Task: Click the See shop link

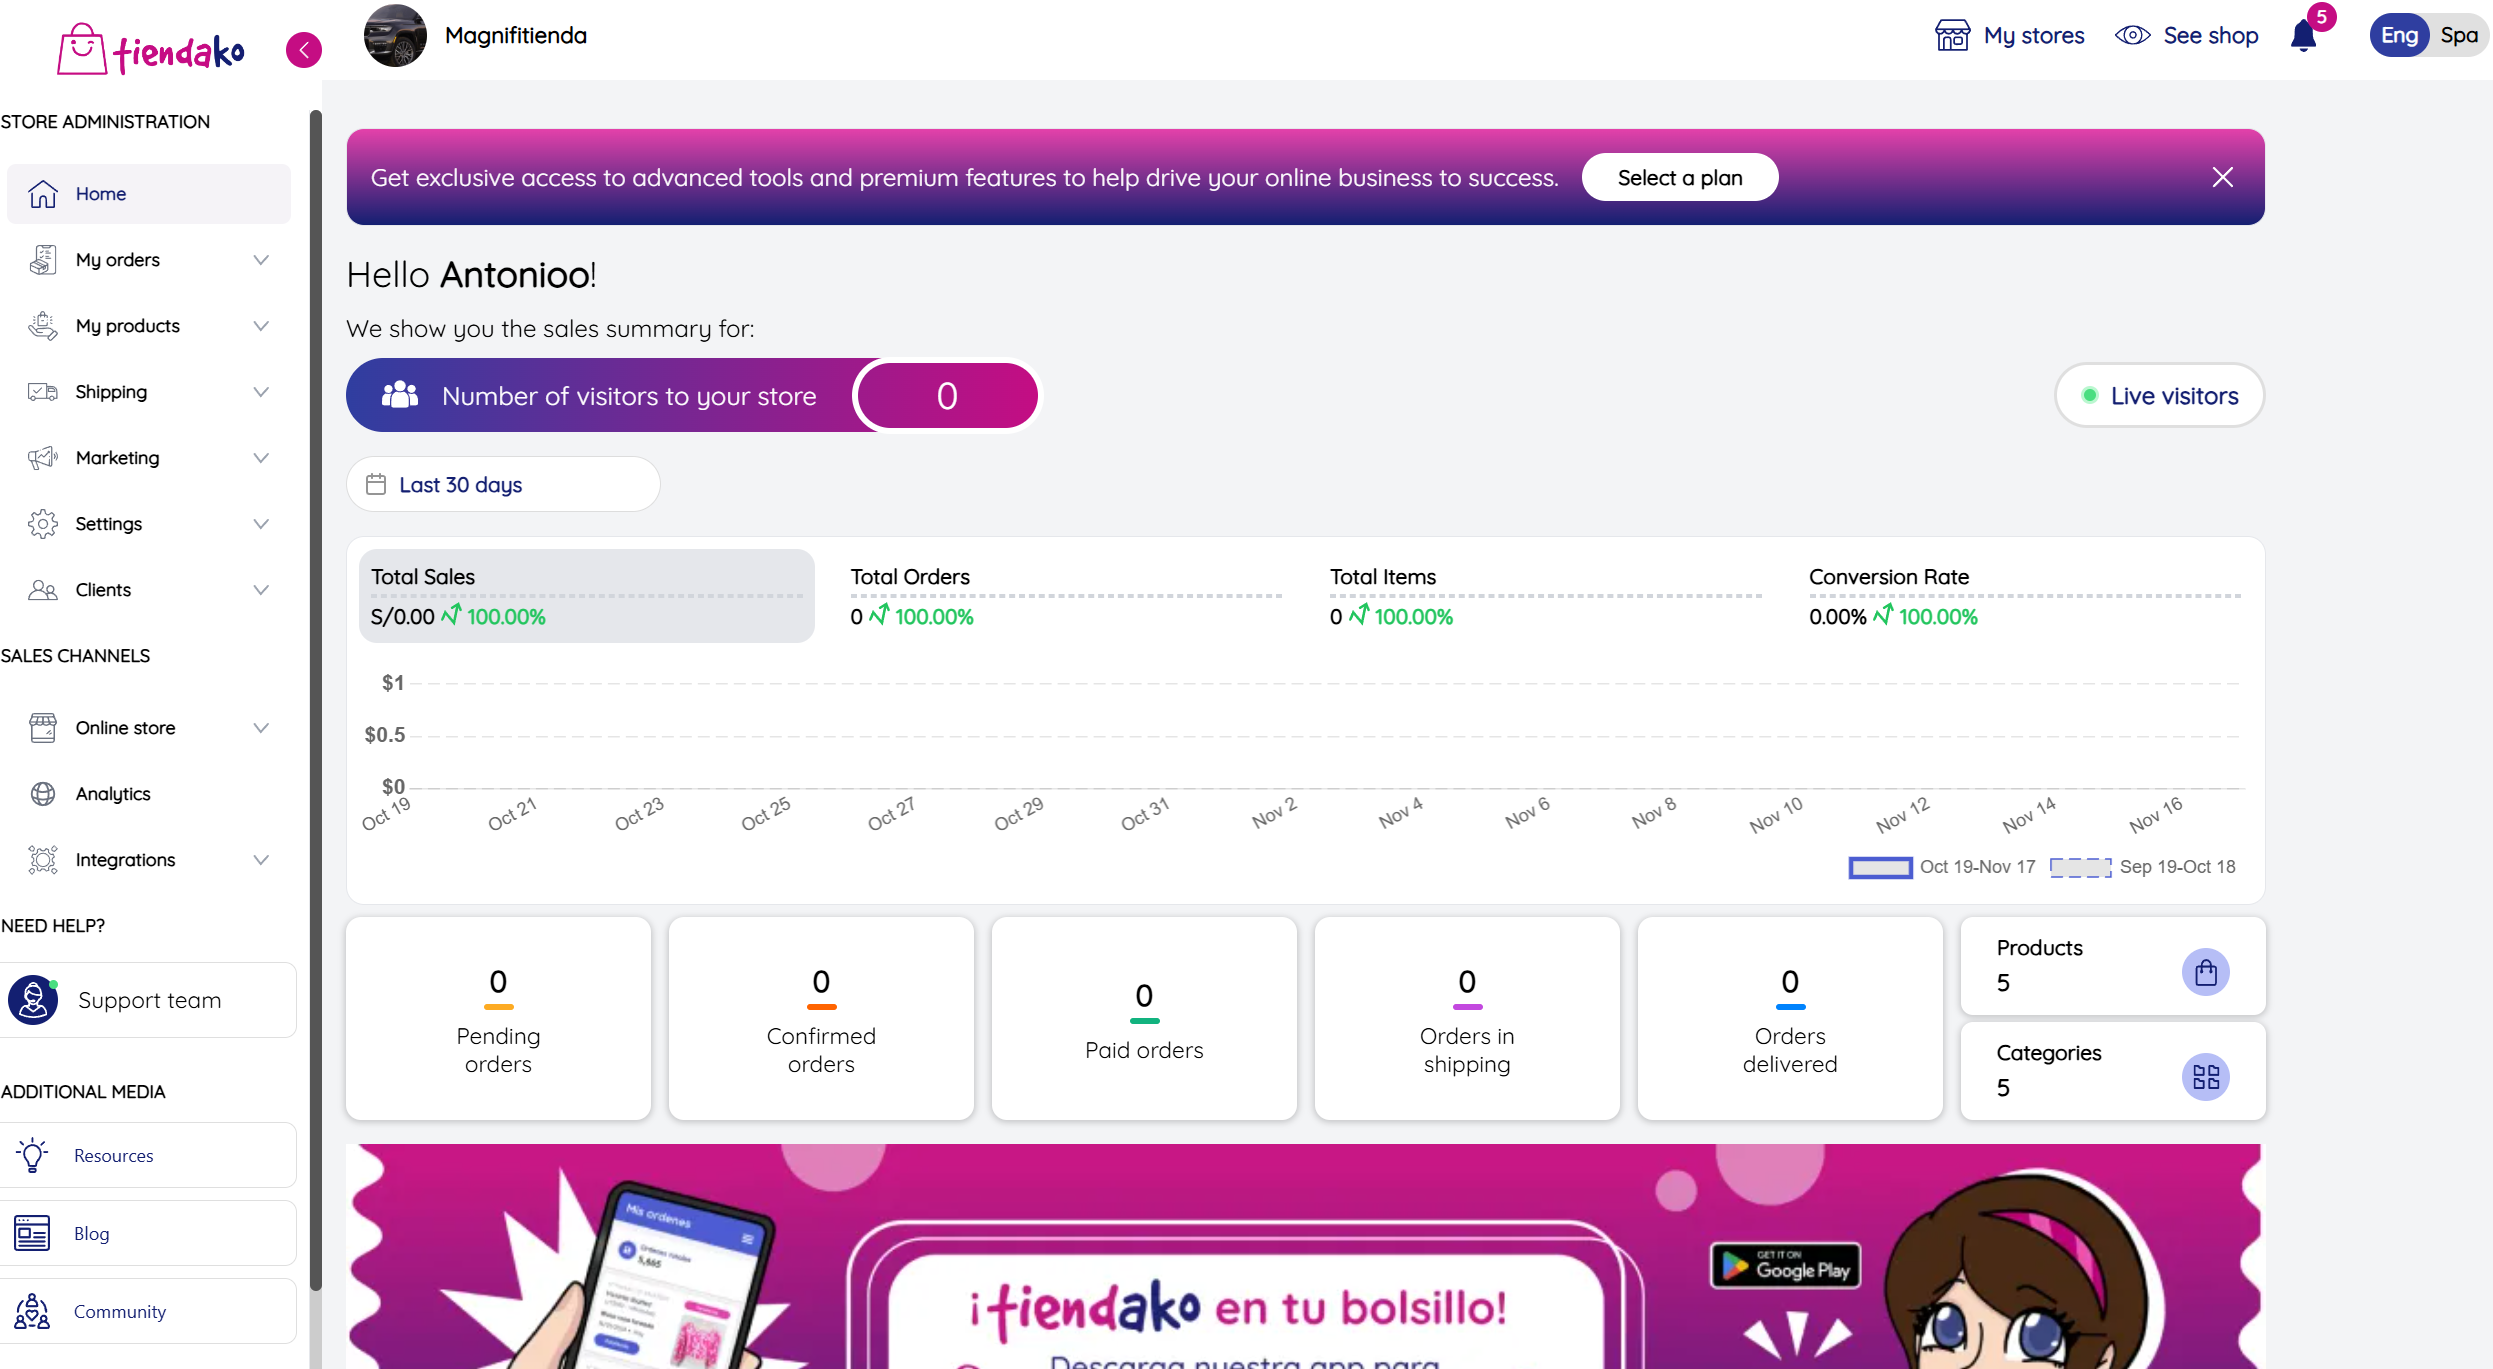Action: tap(2187, 36)
